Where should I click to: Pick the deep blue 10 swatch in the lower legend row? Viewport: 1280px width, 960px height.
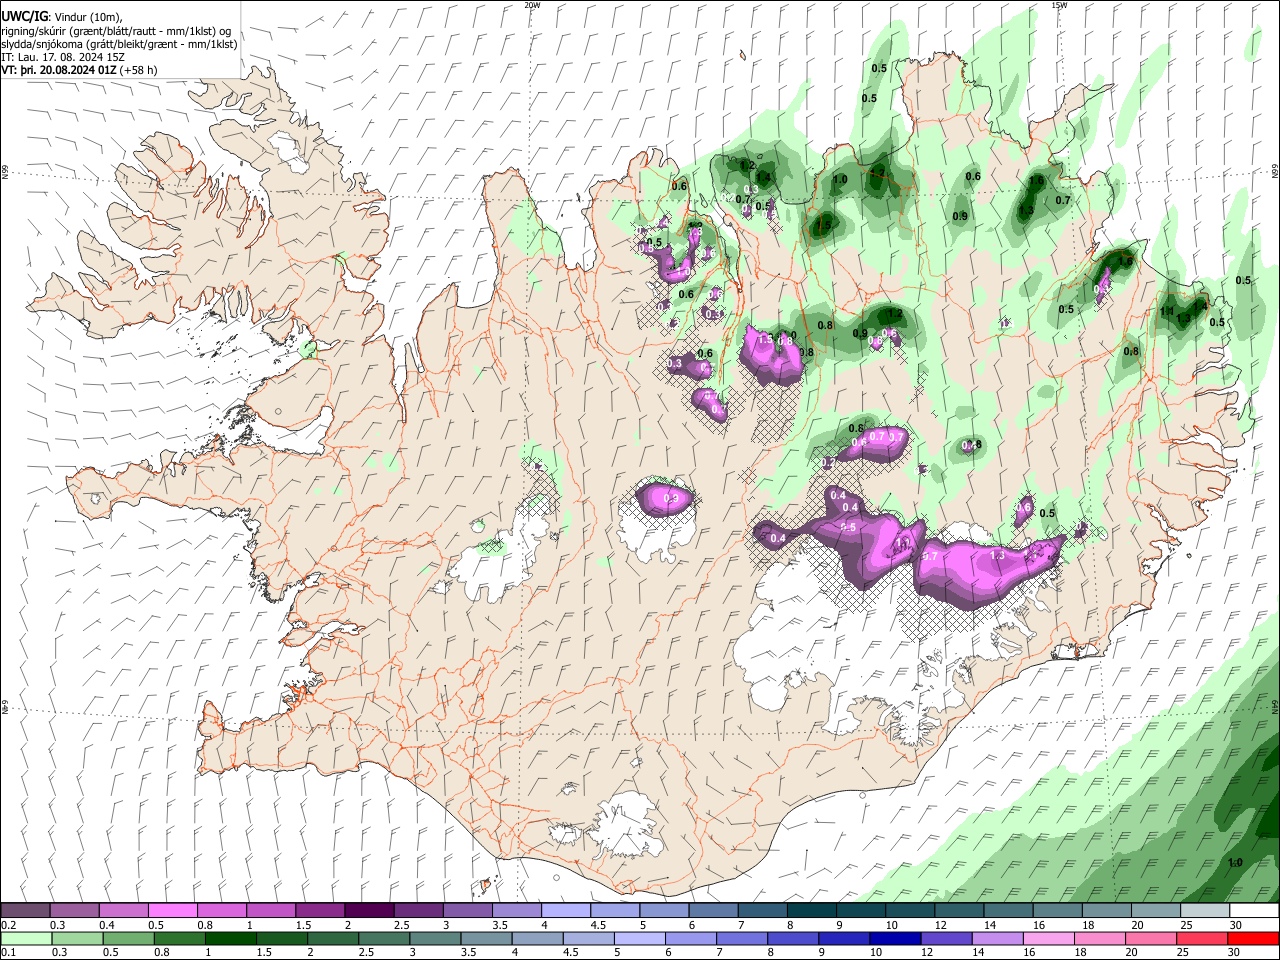[895, 939]
